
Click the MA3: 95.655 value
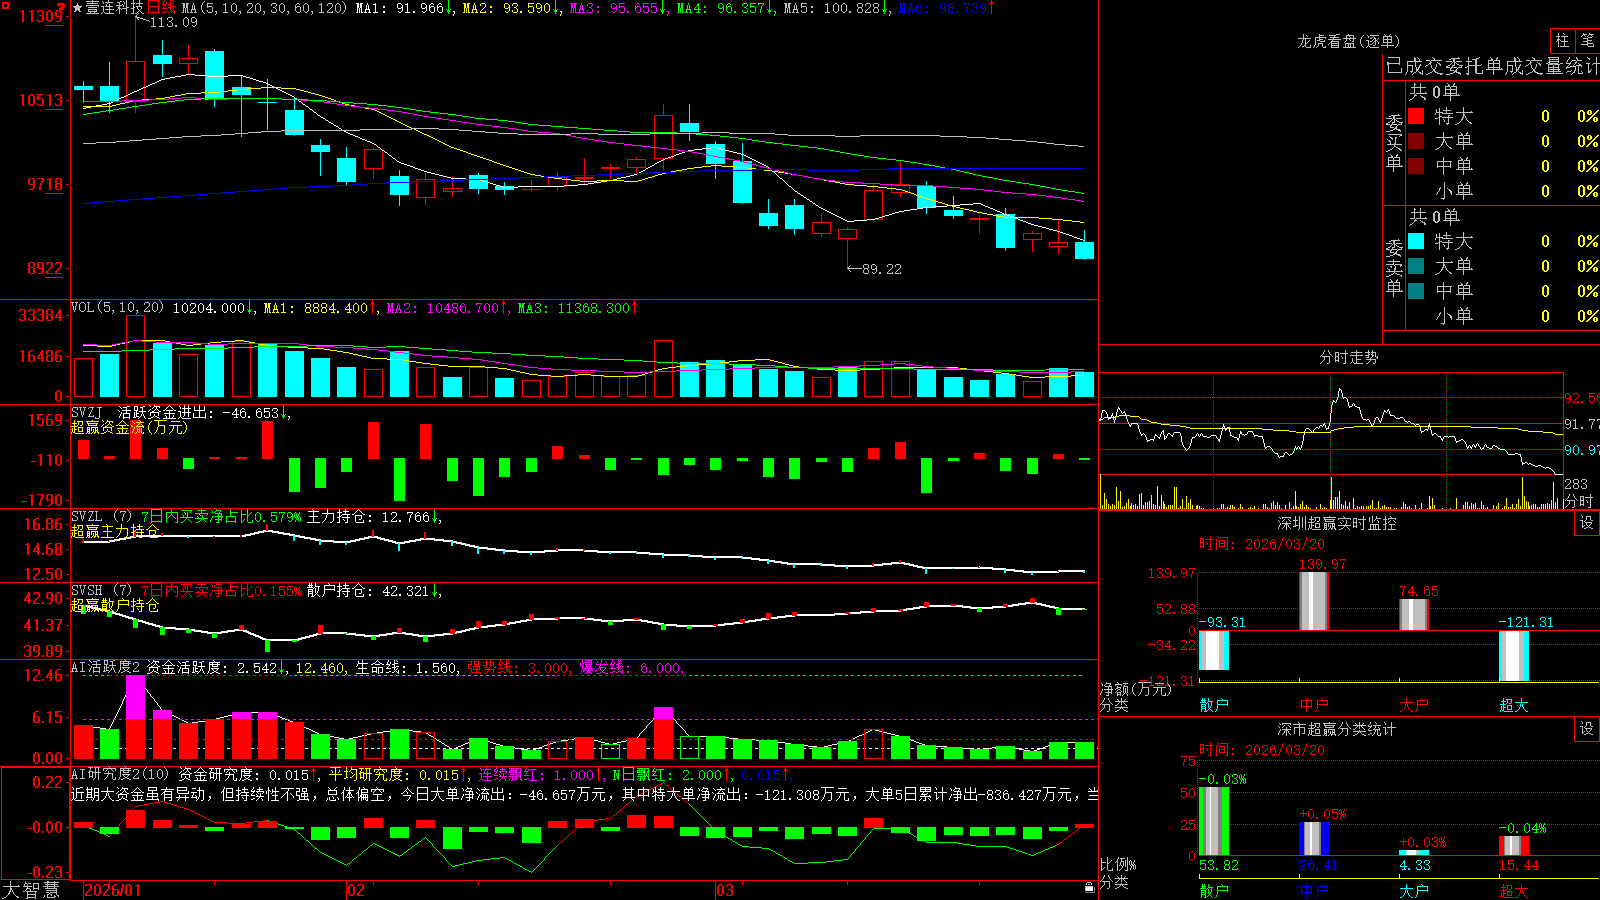click(613, 8)
